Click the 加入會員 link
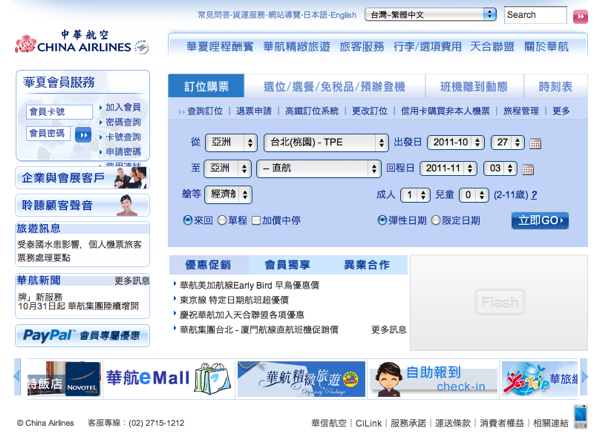600x443 pixels. pos(123,107)
